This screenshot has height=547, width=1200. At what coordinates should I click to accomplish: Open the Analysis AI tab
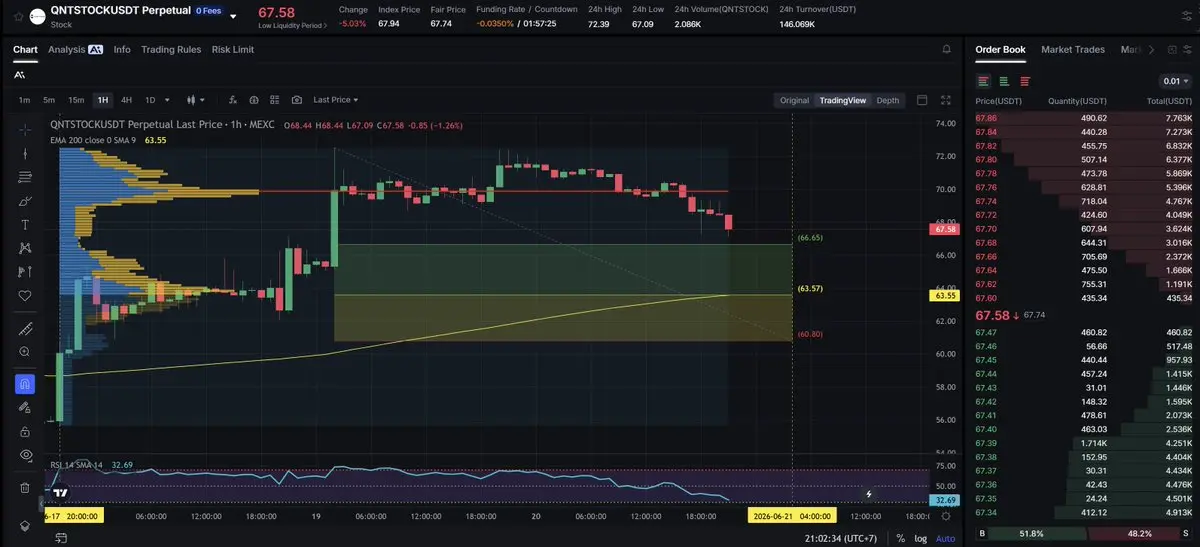[x=75, y=49]
